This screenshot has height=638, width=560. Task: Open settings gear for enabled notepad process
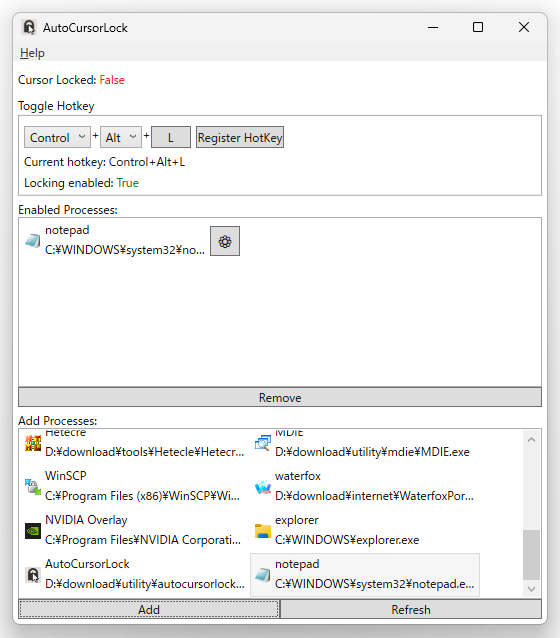coord(225,241)
